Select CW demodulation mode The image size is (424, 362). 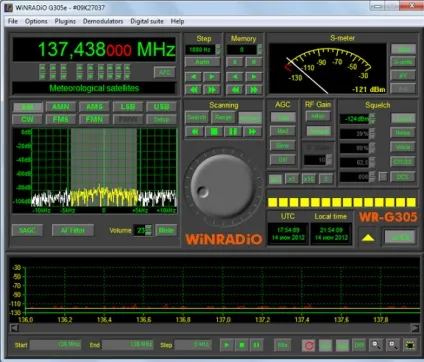click(x=27, y=119)
